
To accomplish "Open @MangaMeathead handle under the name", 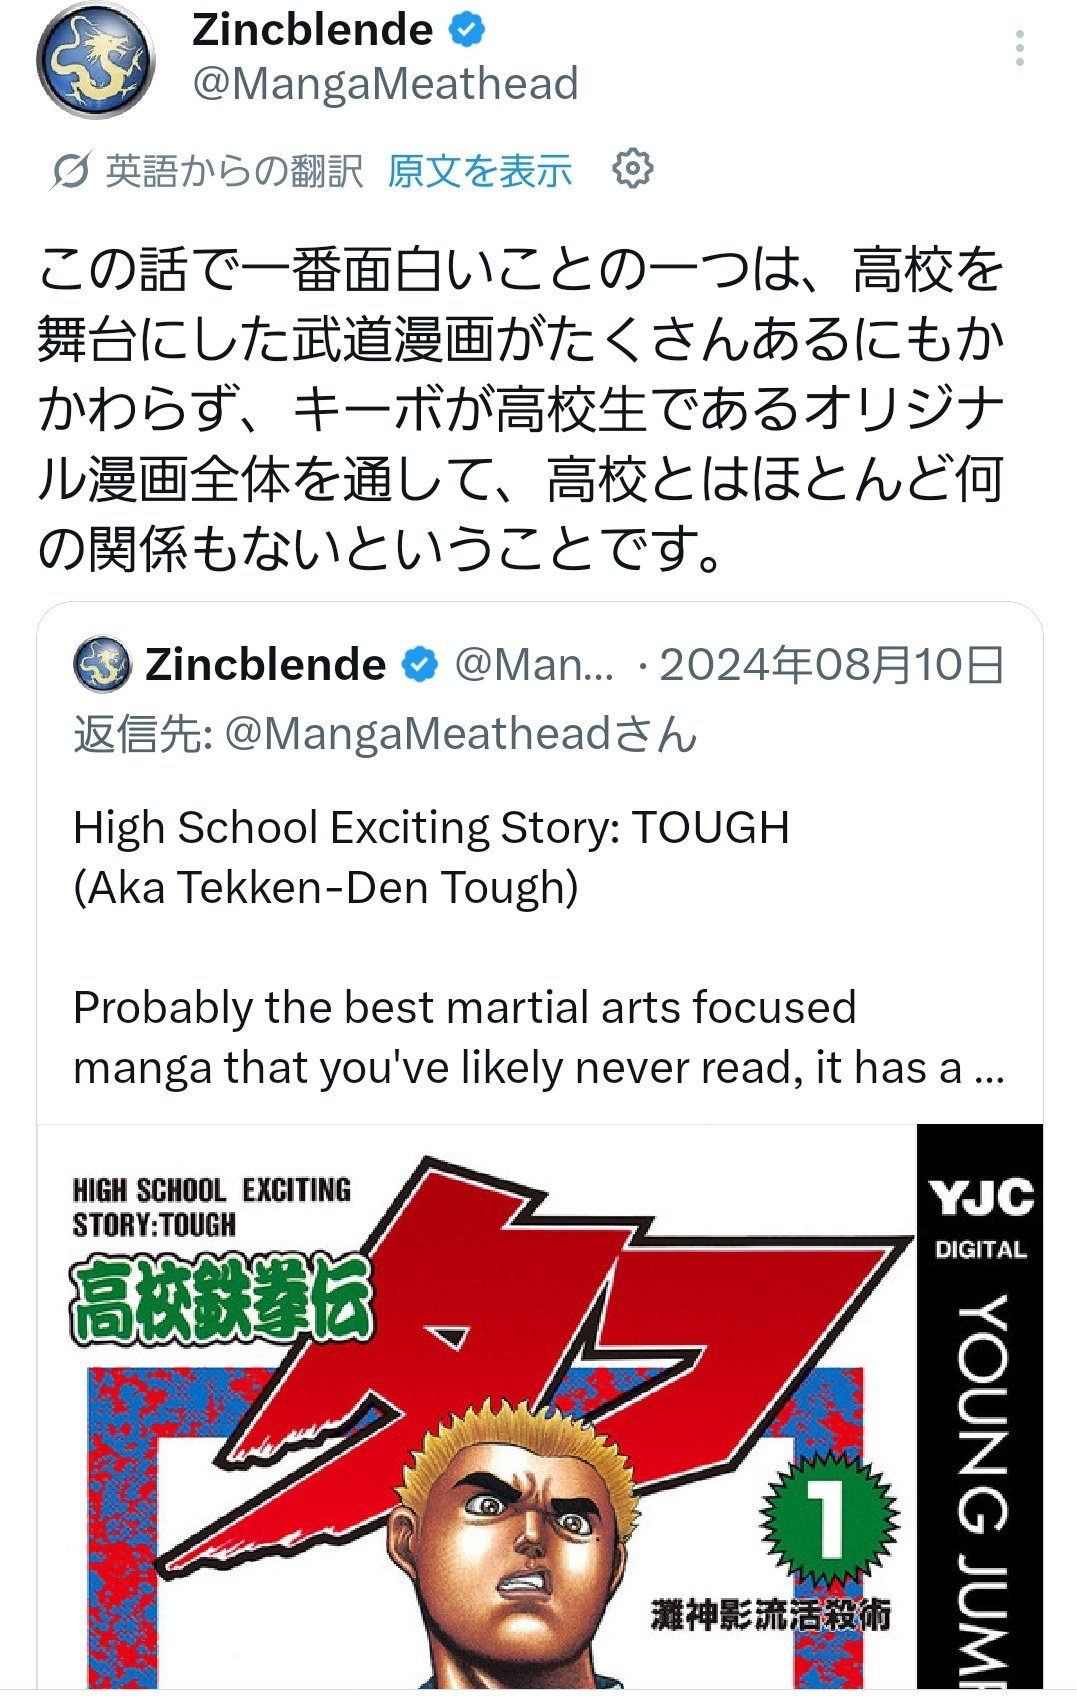I will click(385, 83).
